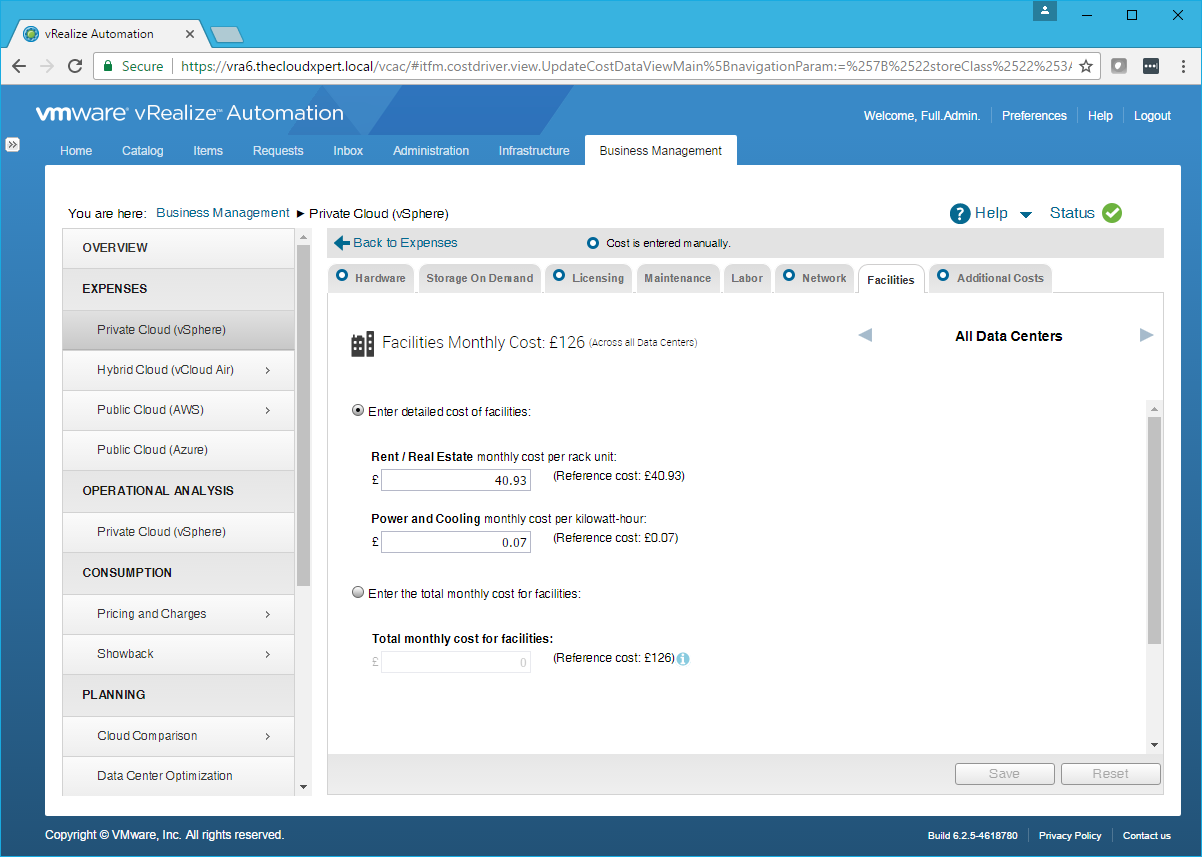Expand the side panel with the double-chevron icon

click(13, 144)
